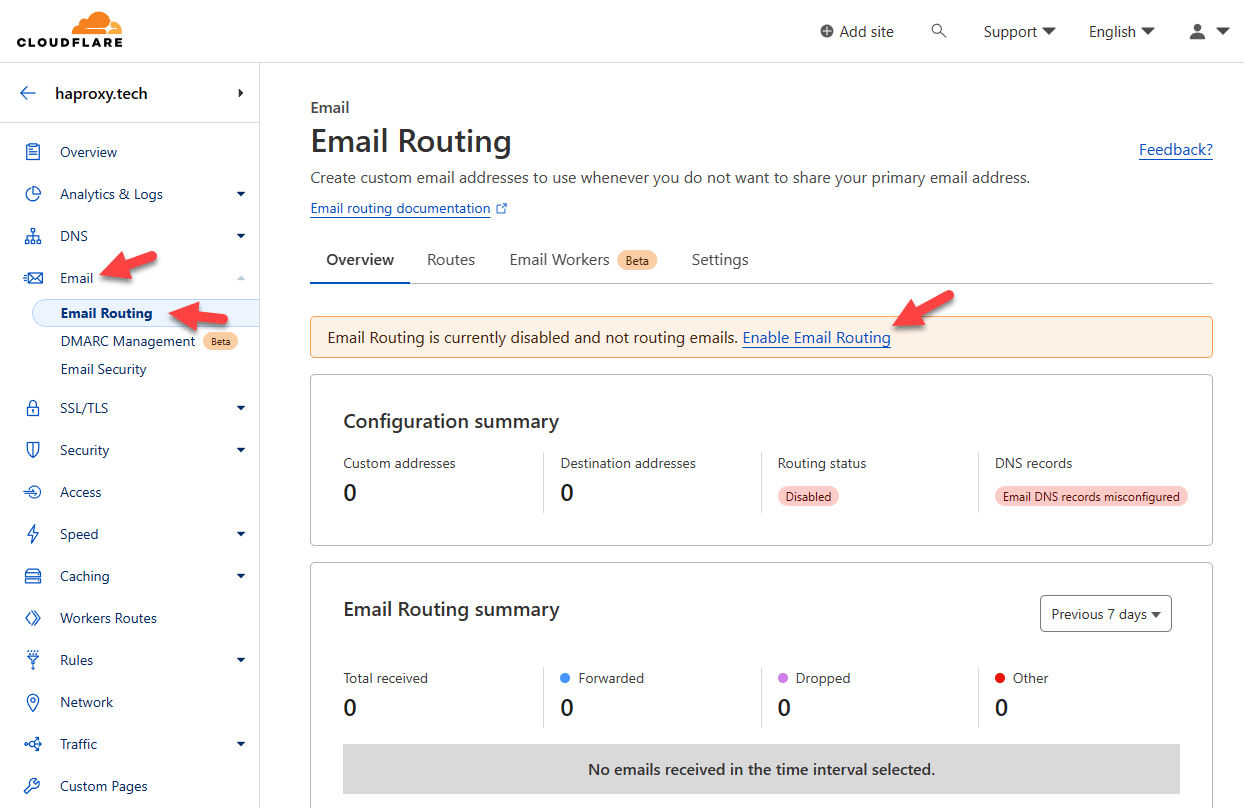Click the Configuration summary heading
The width and height of the screenshot is (1244, 808).
(x=451, y=421)
